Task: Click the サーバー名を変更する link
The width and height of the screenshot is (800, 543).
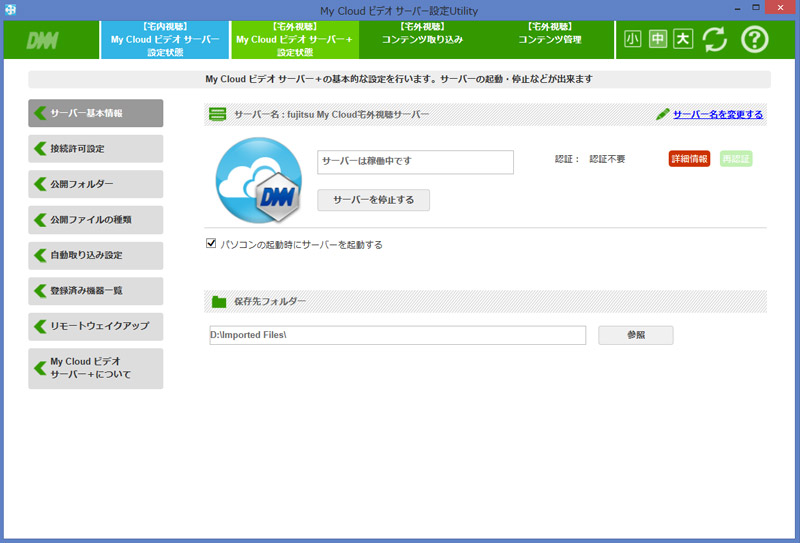Action: point(717,114)
